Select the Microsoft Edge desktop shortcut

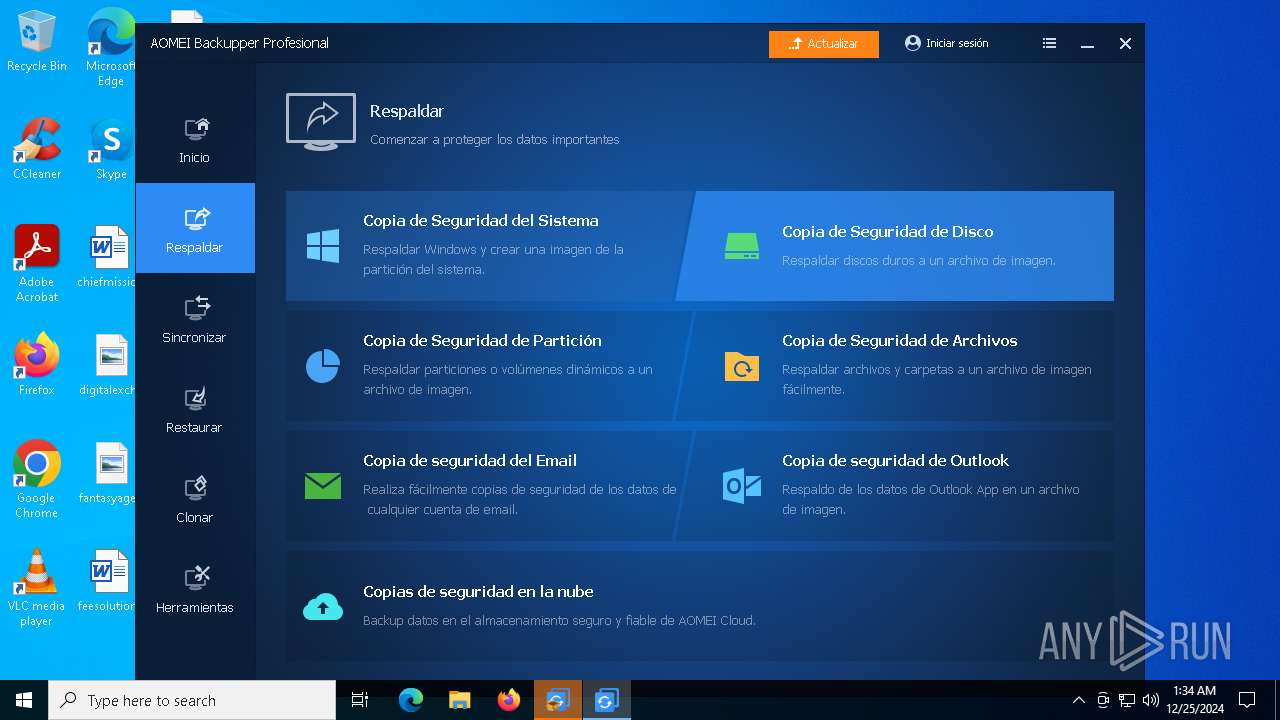(111, 48)
